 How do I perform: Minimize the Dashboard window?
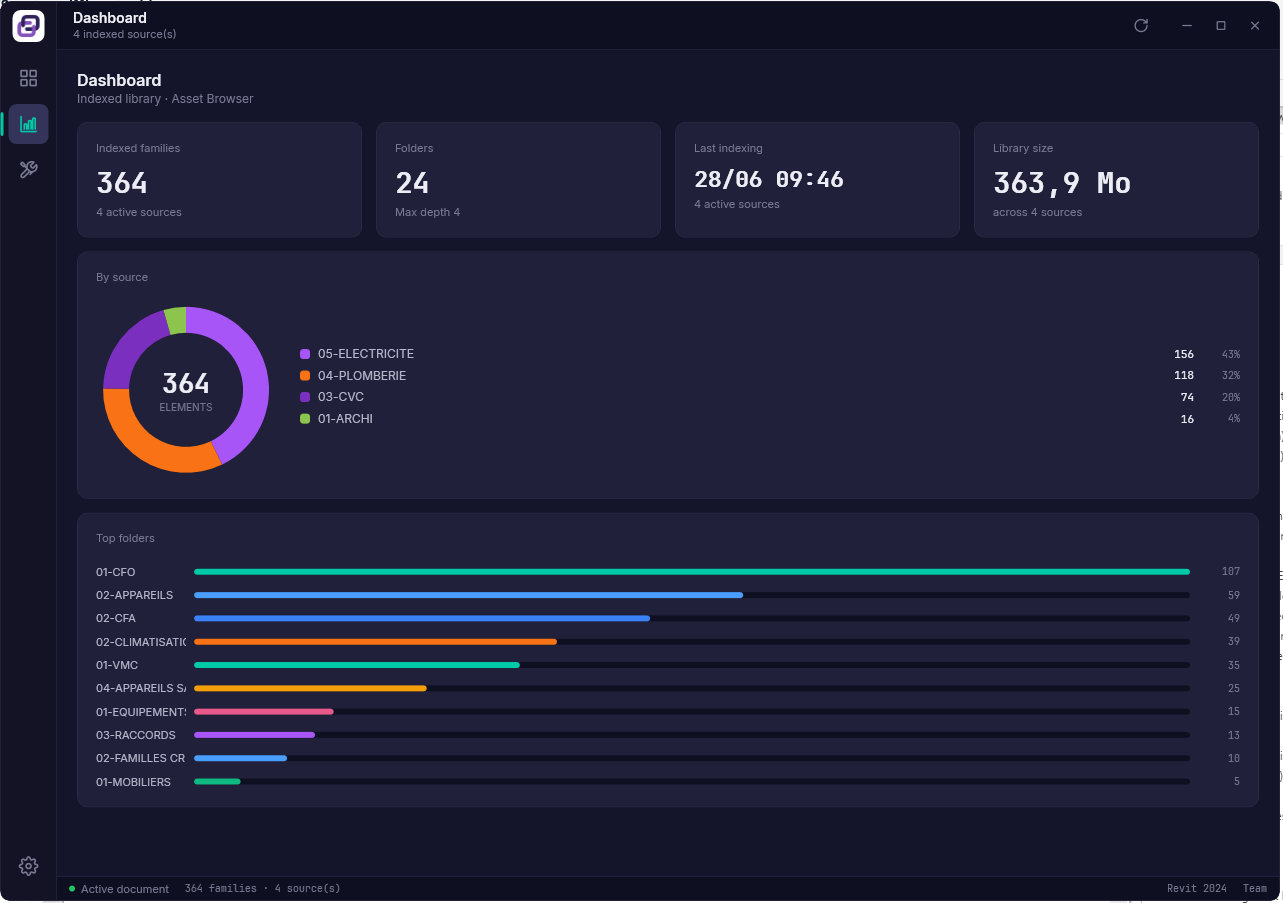pos(1187,26)
